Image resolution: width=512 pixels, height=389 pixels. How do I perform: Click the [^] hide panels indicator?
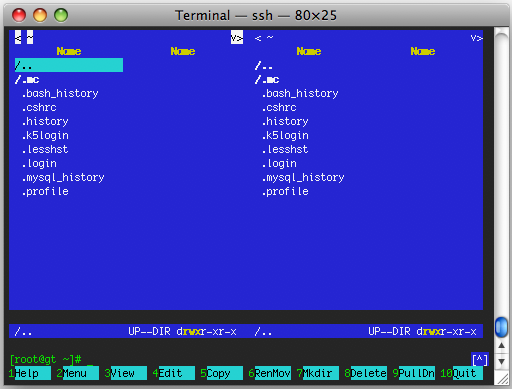pos(480,360)
